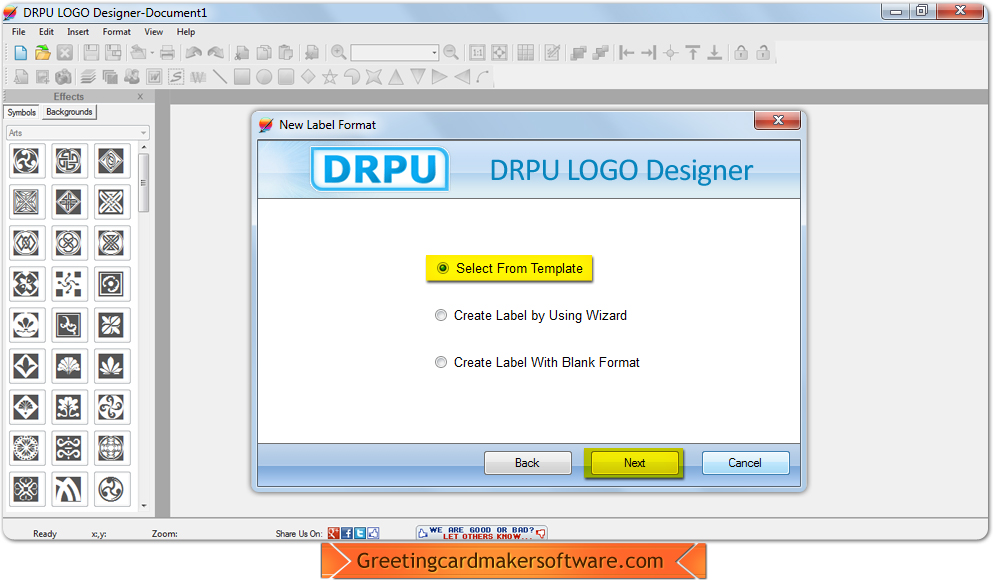Select the Ellipse shape tool

264,77
